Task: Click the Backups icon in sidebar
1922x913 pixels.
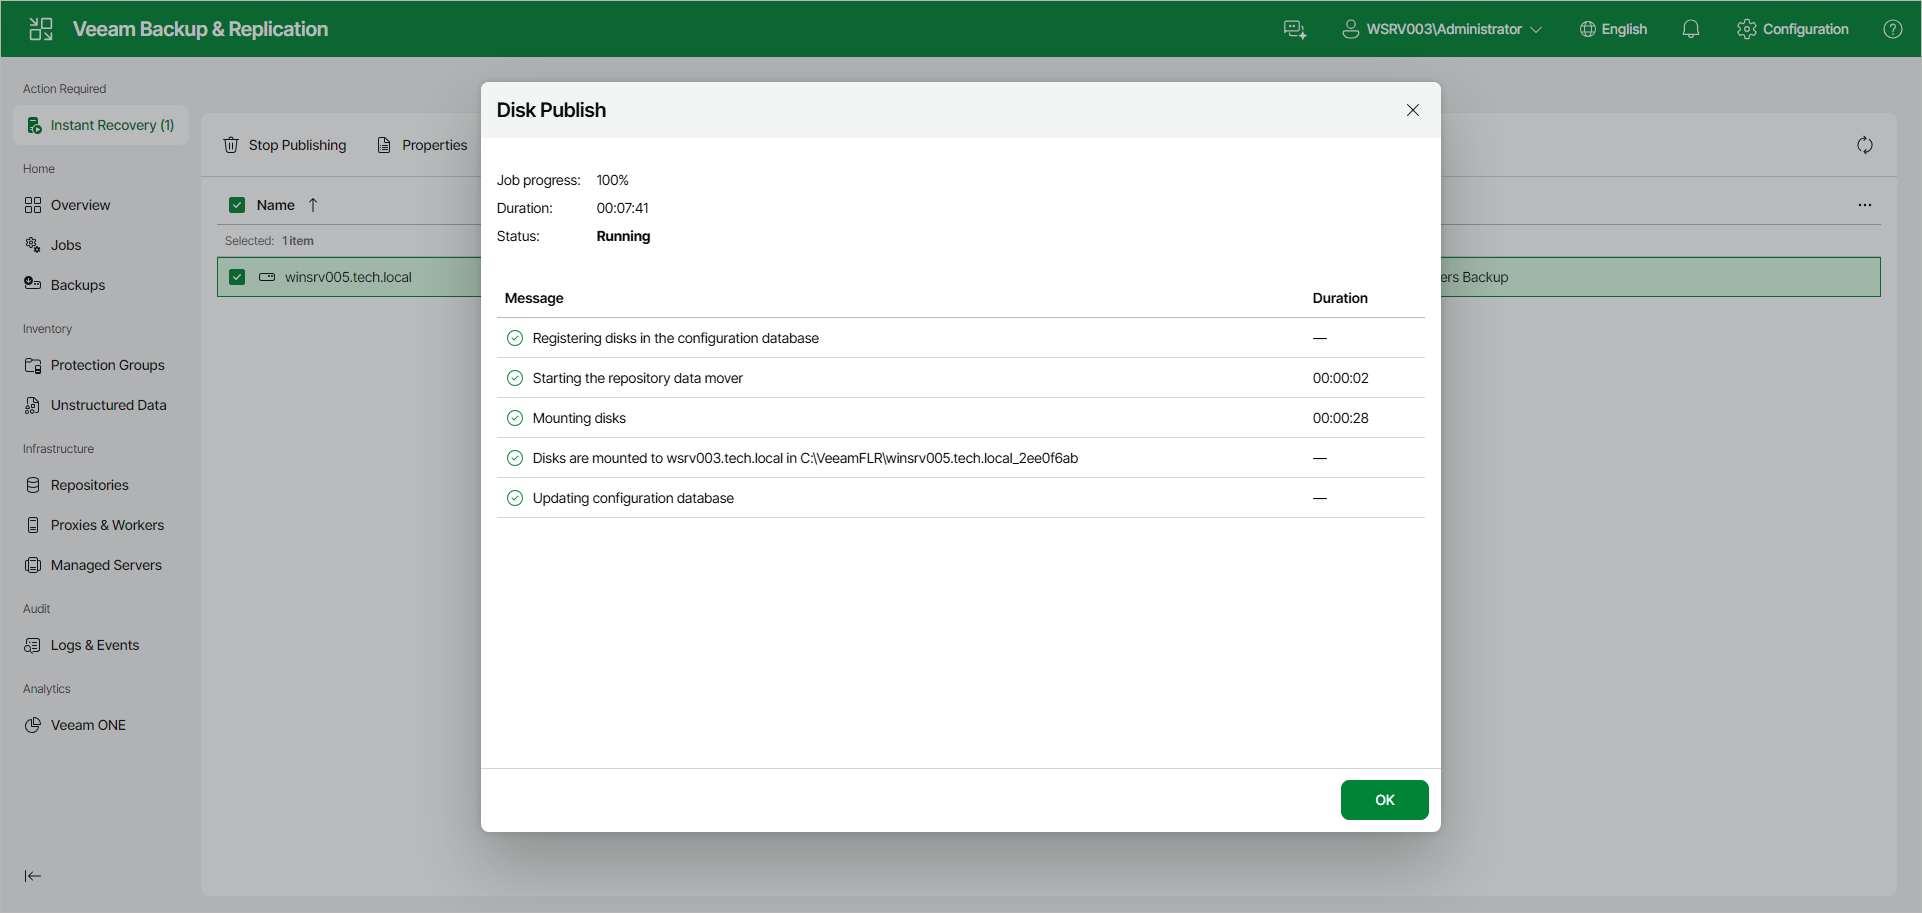Action: coord(33,284)
